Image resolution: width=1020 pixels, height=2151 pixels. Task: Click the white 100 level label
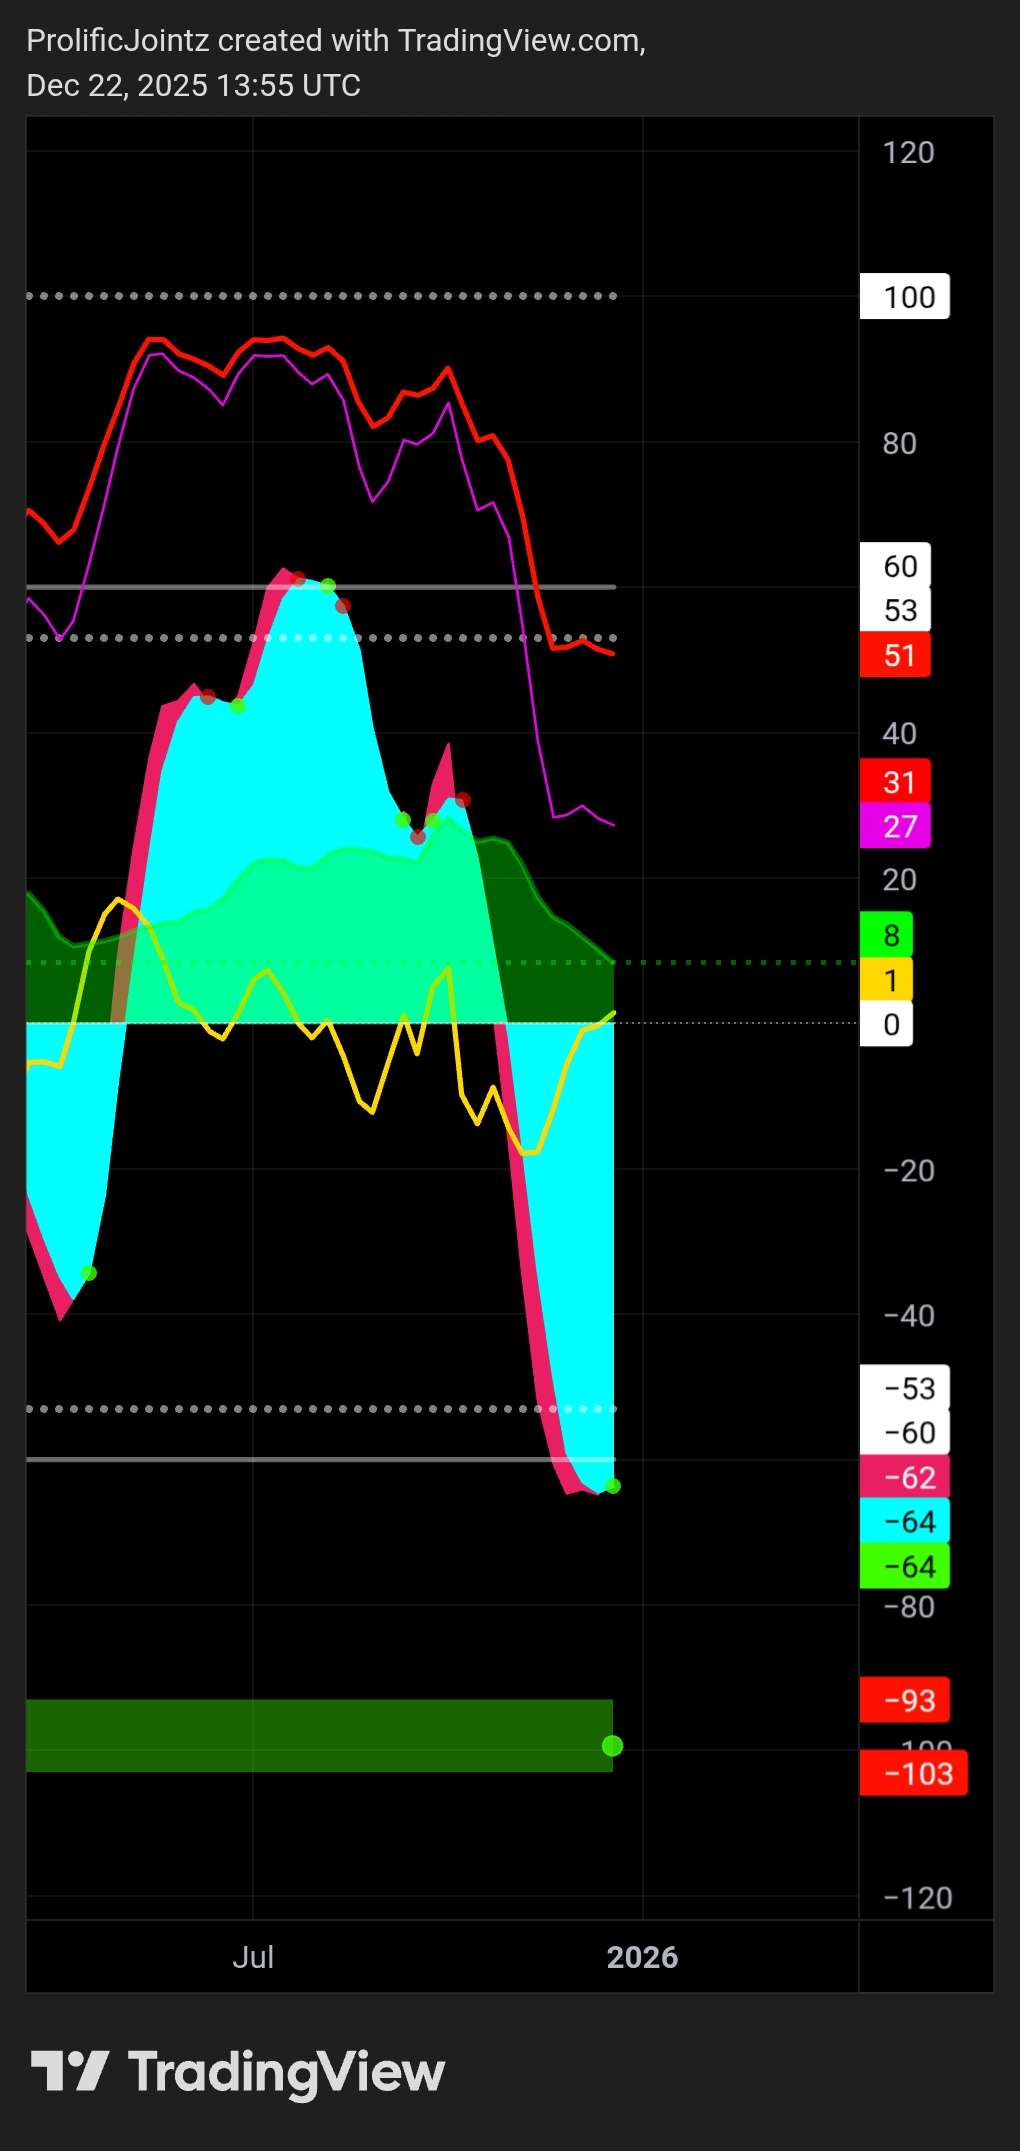[904, 297]
